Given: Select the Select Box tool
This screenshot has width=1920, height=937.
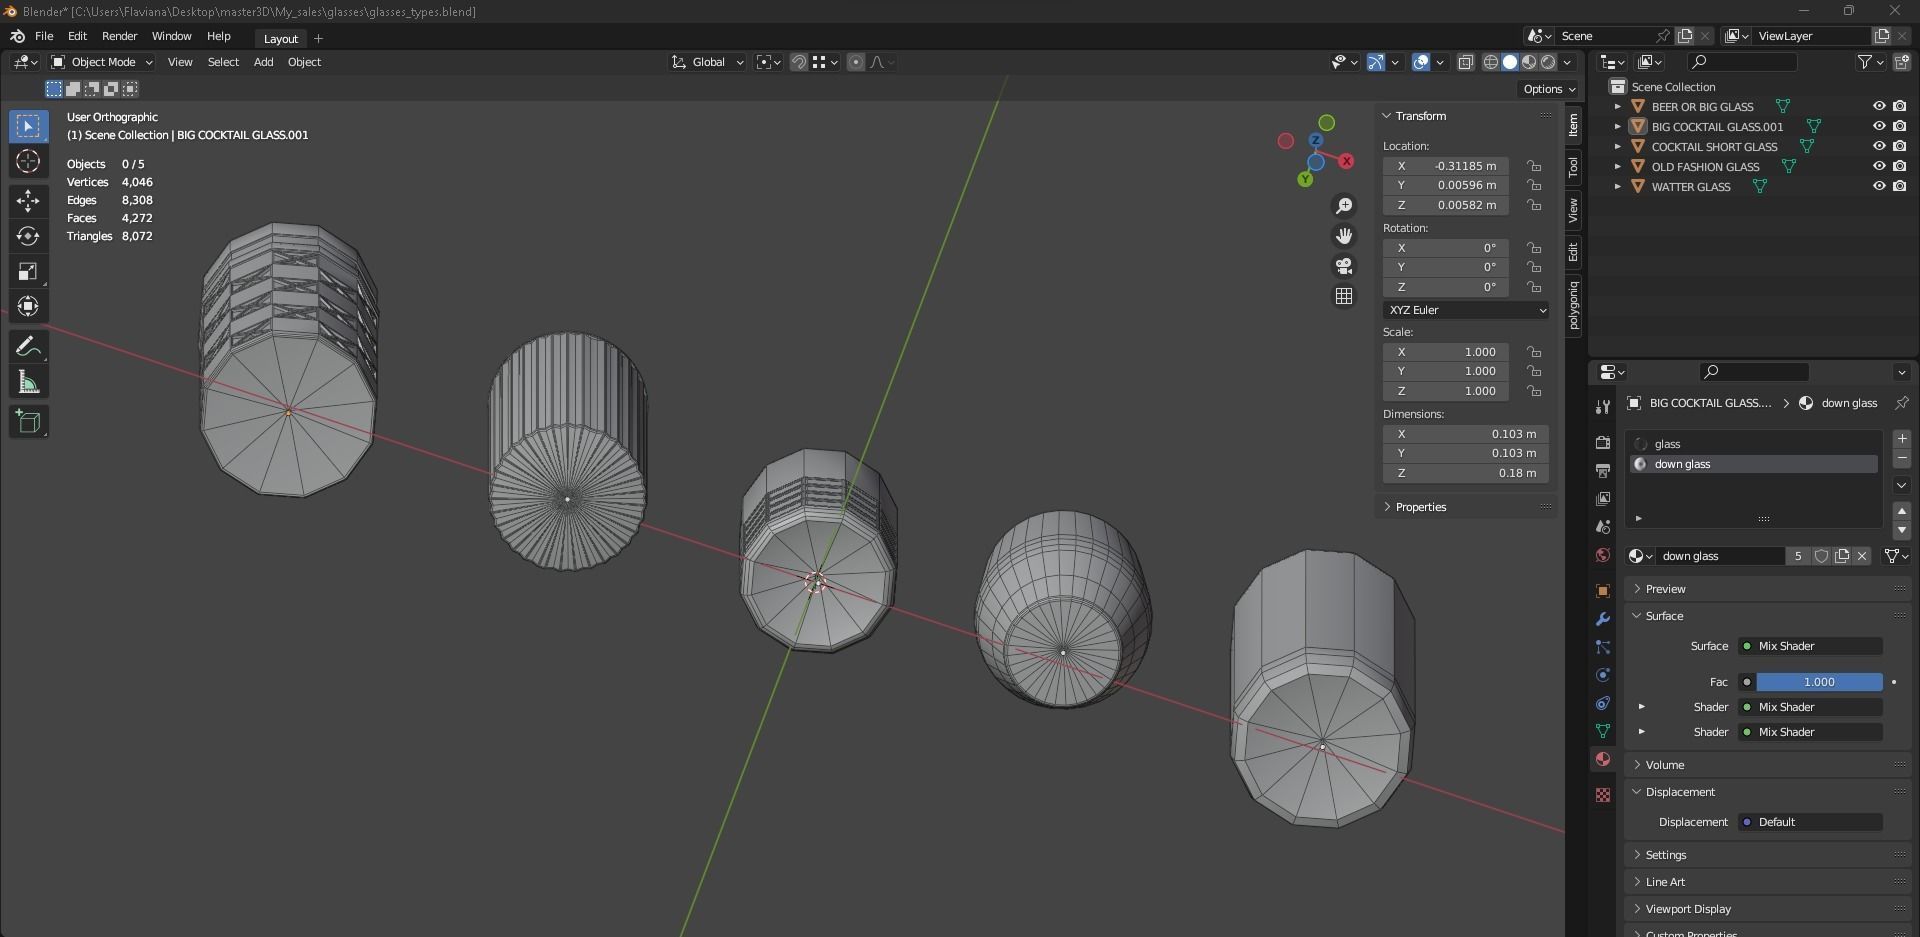Looking at the screenshot, I should [28, 126].
